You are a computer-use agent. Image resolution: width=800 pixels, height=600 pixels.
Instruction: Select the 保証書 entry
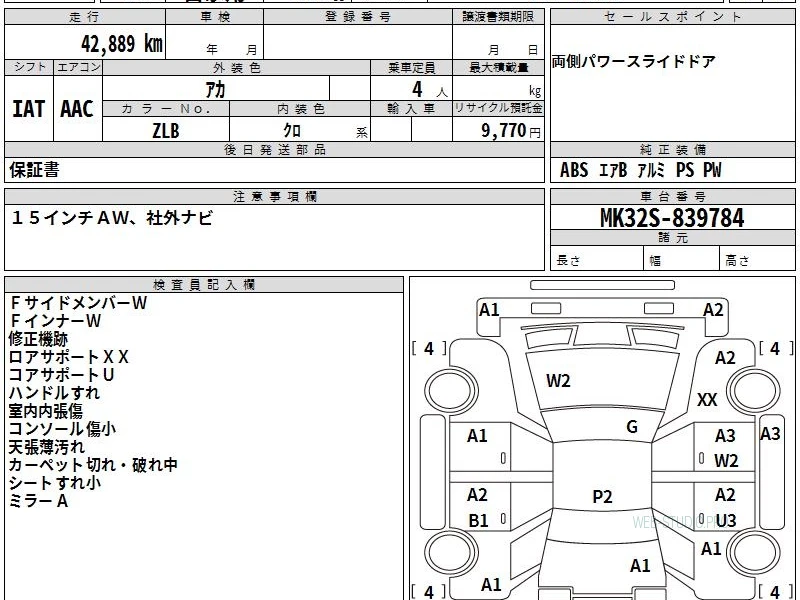pyautogui.click(x=34, y=170)
